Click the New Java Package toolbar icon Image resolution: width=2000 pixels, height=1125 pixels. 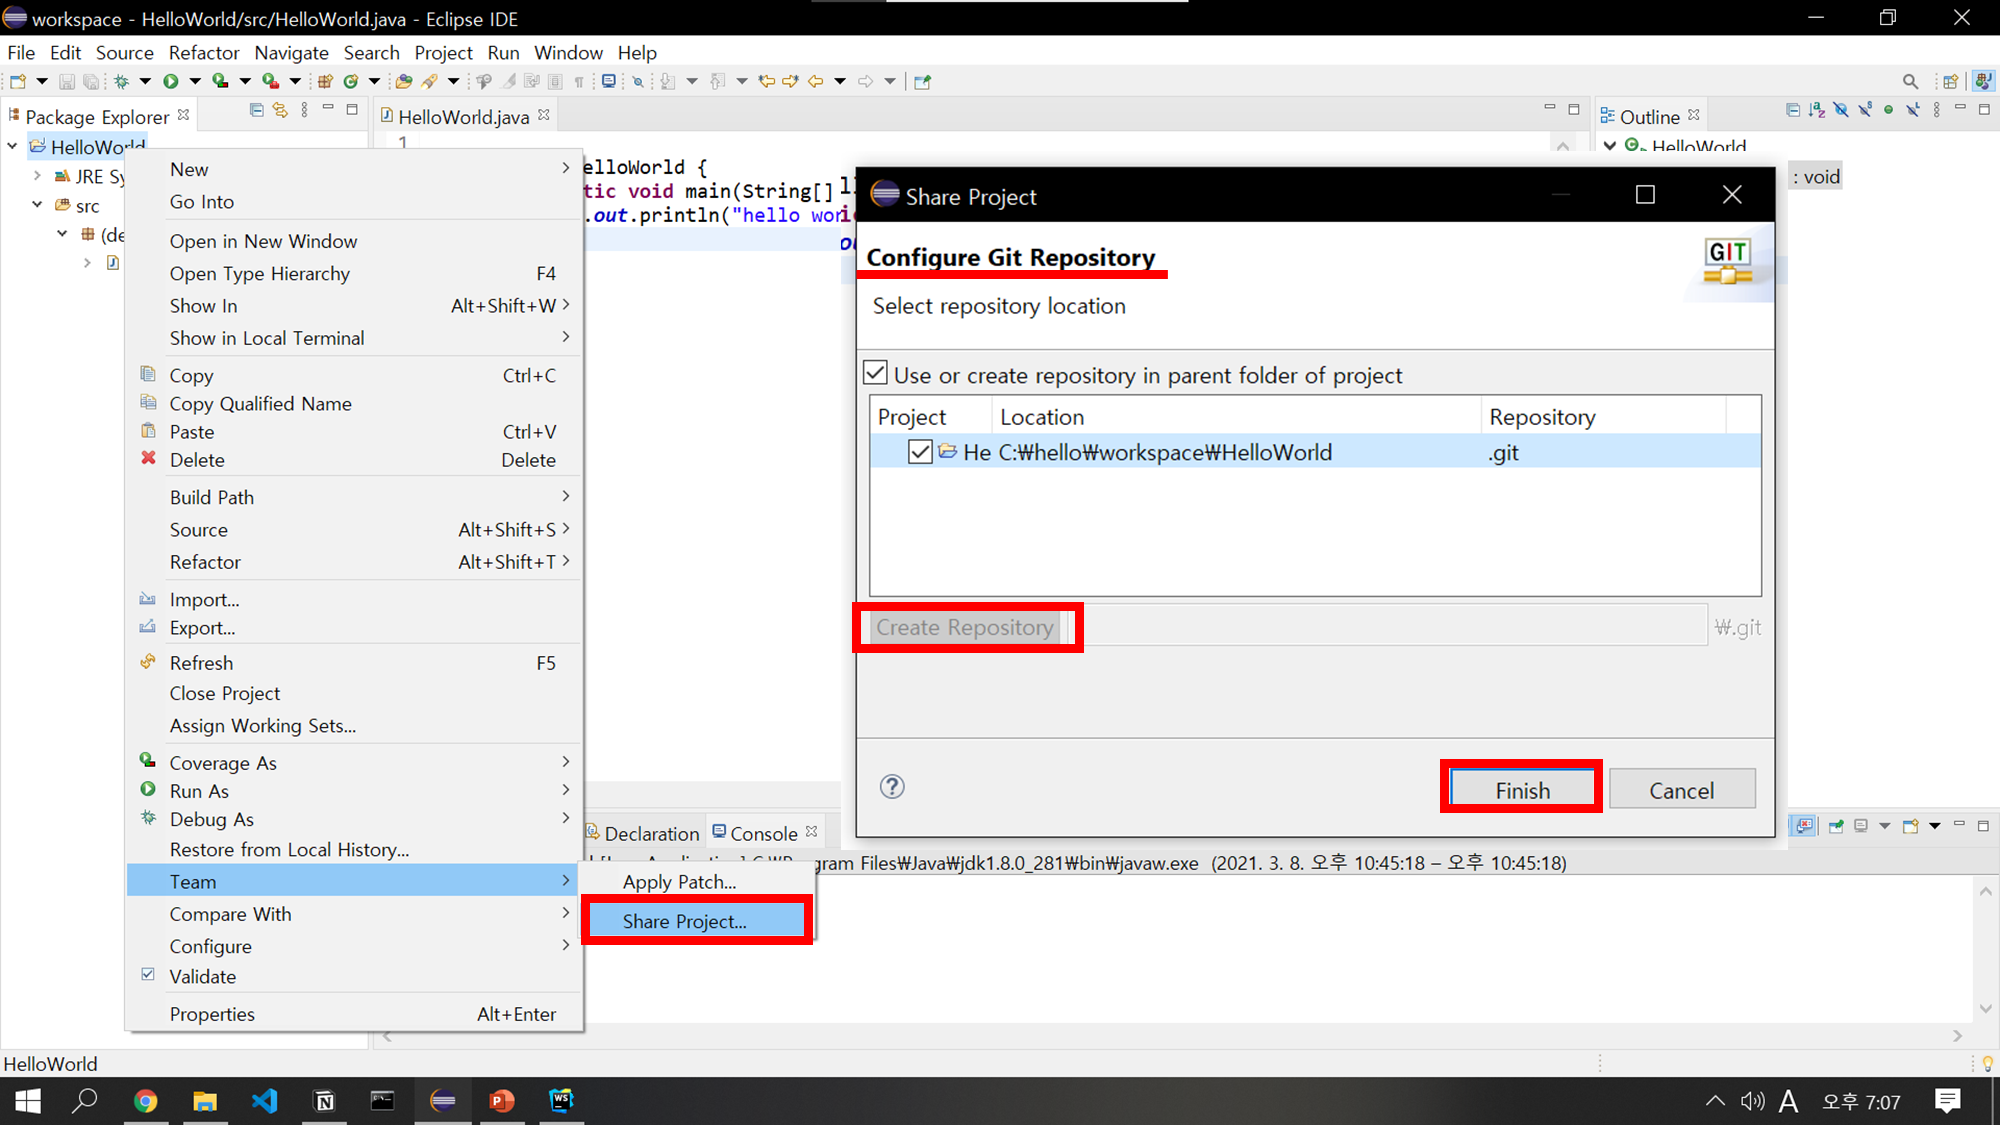tap(325, 81)
